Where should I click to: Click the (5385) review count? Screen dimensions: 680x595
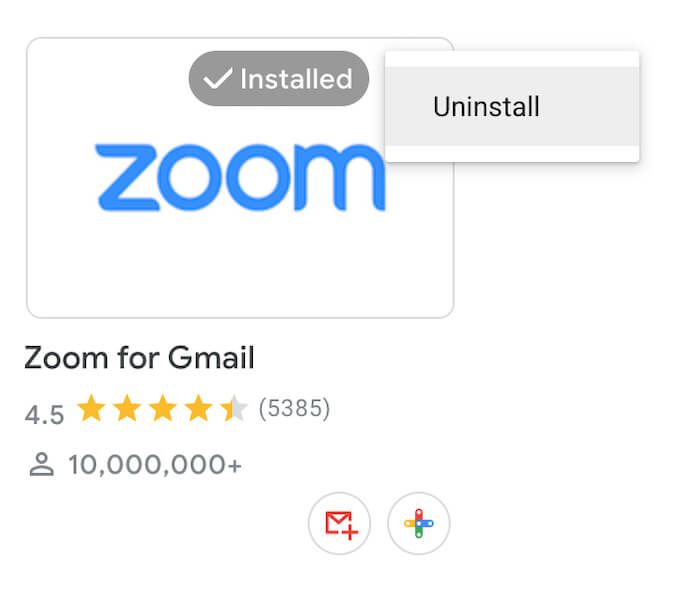click(x=294, y=408)
